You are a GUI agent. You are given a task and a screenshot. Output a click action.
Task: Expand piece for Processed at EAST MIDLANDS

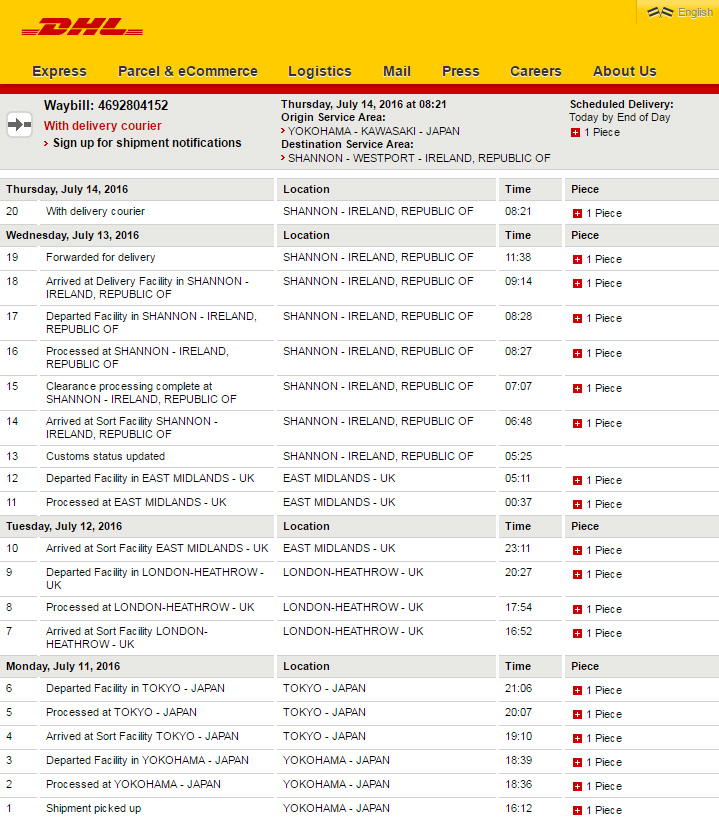577,505
